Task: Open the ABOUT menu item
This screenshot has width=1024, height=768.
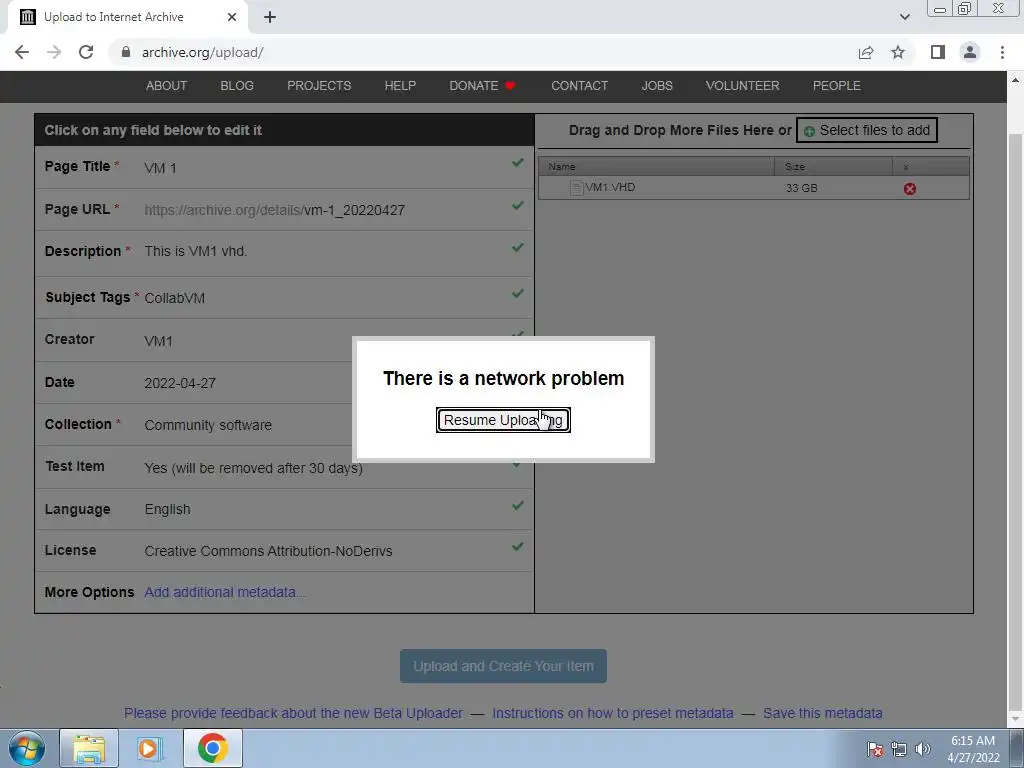Action: click(x=166, y=86)
